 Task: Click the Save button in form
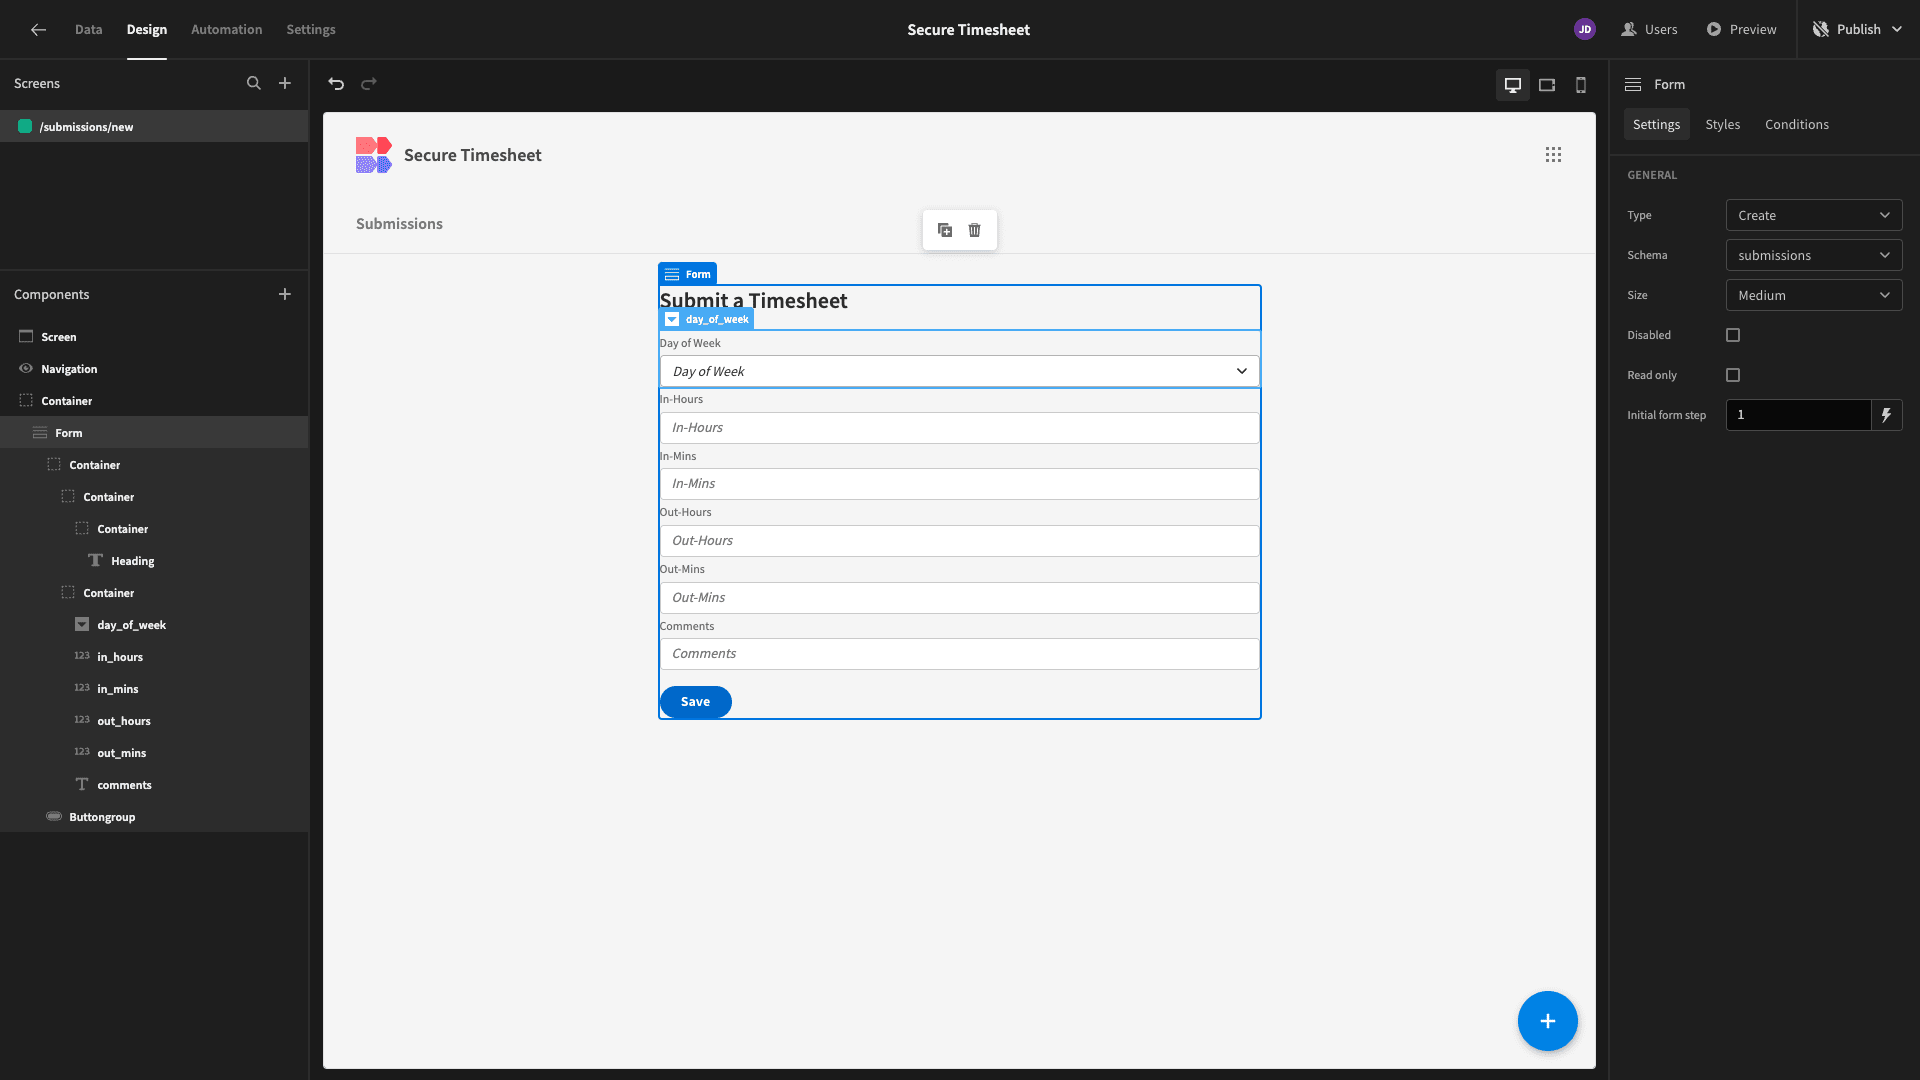tap(696, 702)
